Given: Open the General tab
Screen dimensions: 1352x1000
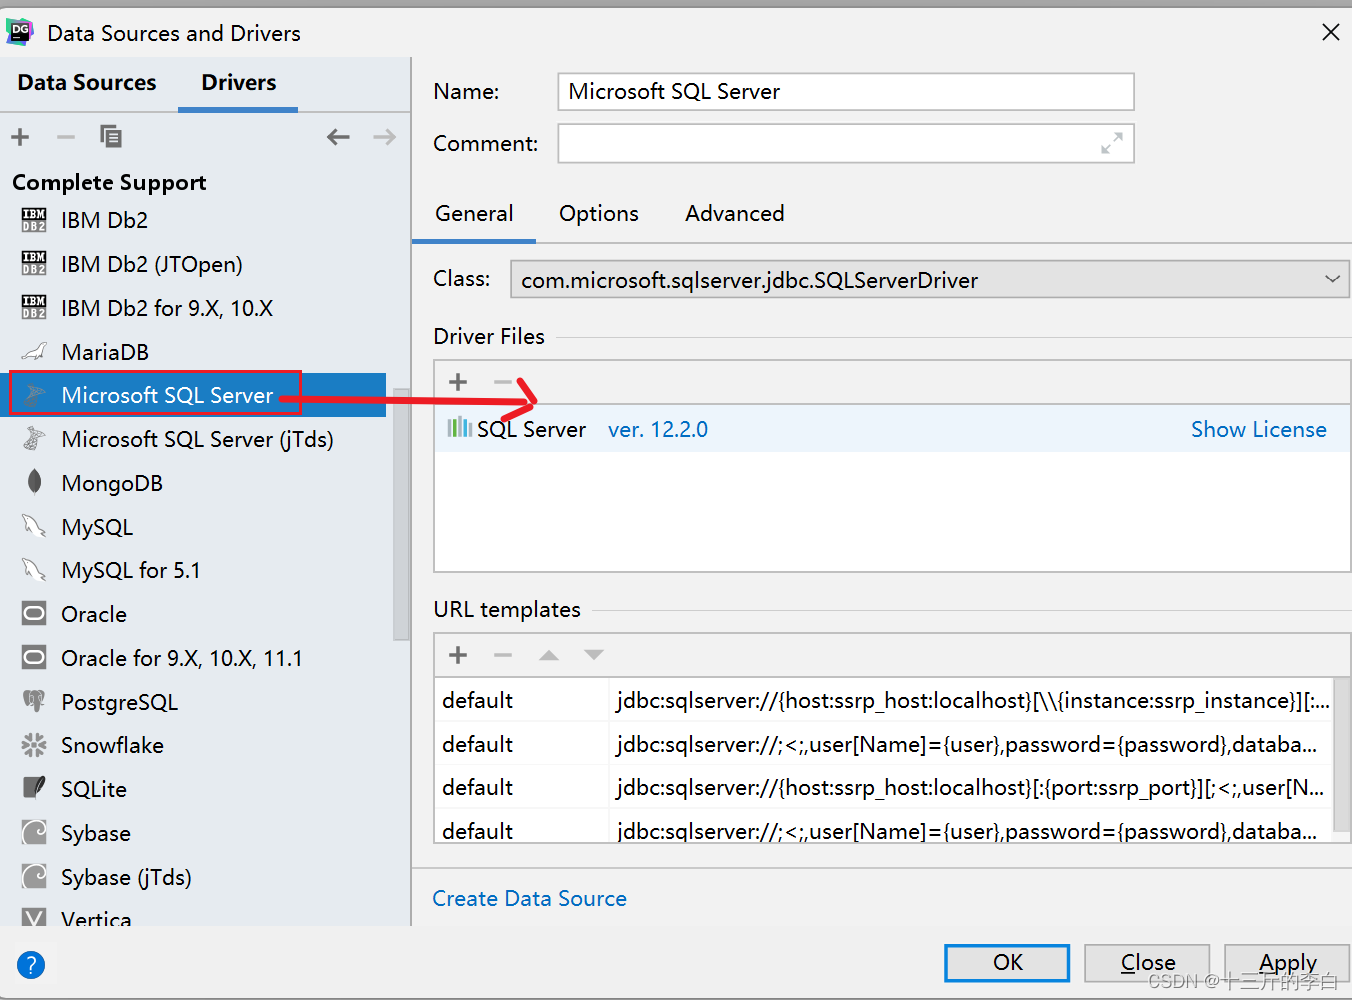Looking at the screenshot, I should click(x=474, y=214).
